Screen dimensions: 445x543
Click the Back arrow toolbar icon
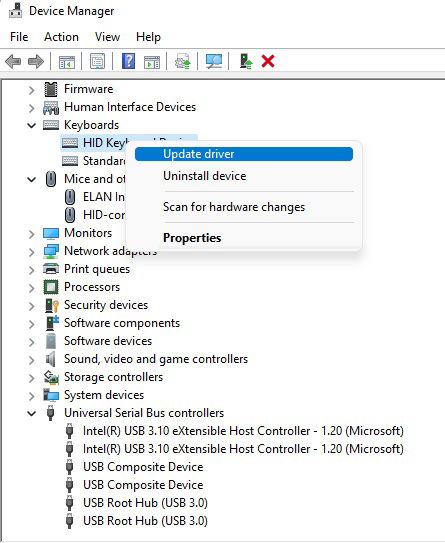tap(13, 62)
